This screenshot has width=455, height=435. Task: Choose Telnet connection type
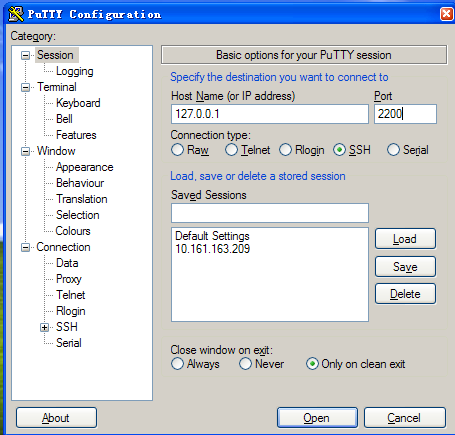pyautogui.click(x=231, y=150)
